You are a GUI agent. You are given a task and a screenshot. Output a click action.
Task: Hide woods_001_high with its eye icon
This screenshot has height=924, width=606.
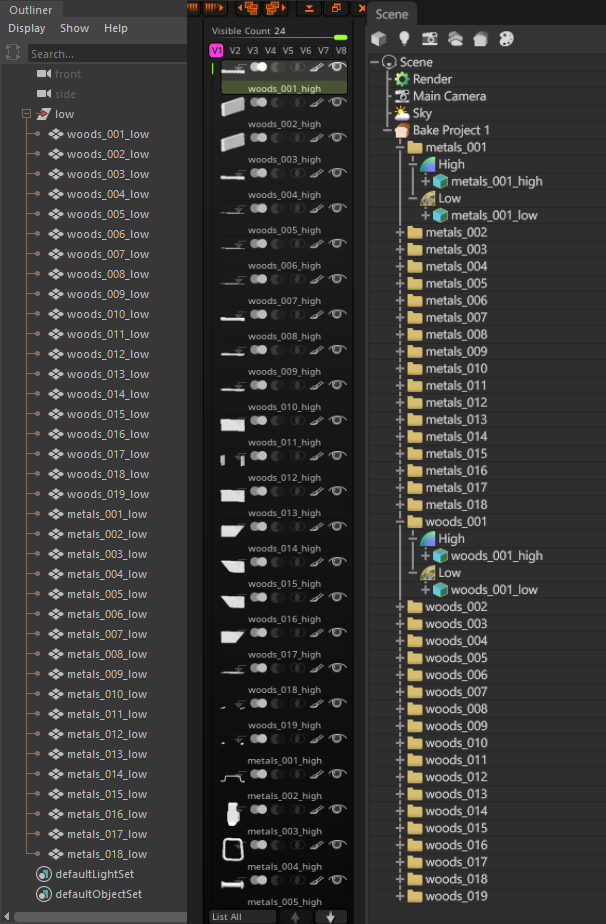coord(337,67)
